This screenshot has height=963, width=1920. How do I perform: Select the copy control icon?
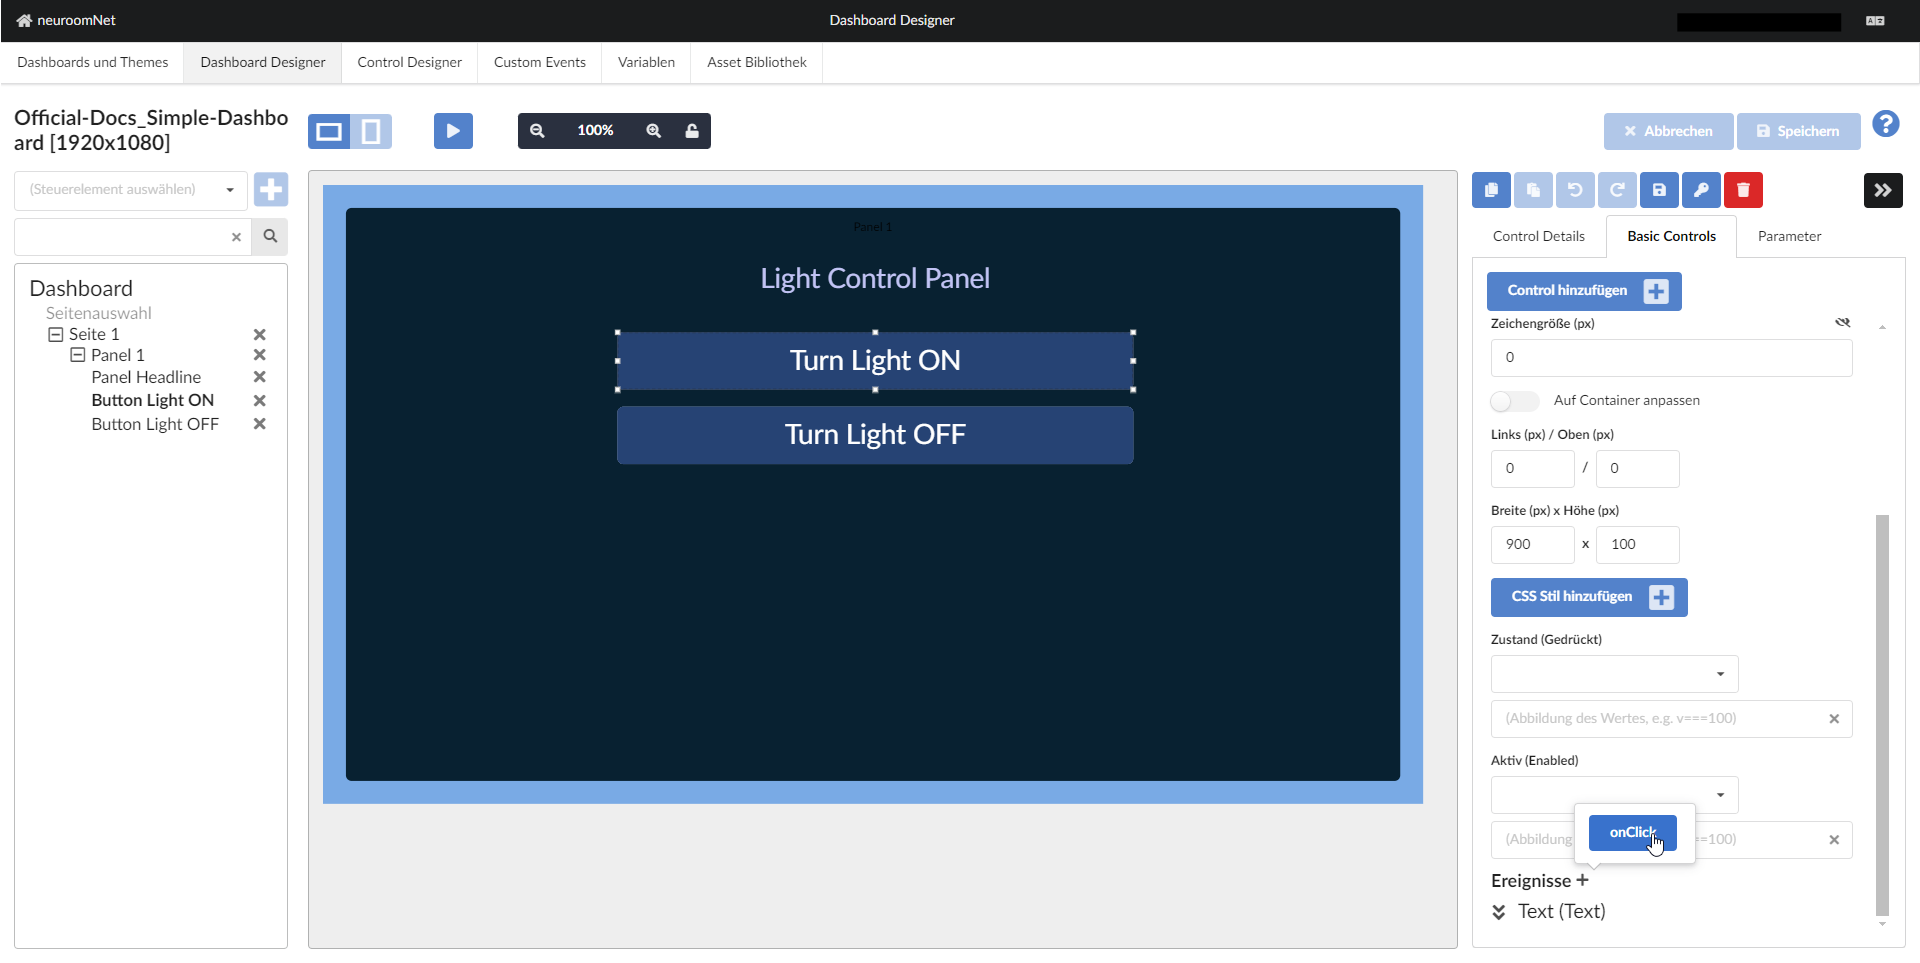coord(1491,190)
